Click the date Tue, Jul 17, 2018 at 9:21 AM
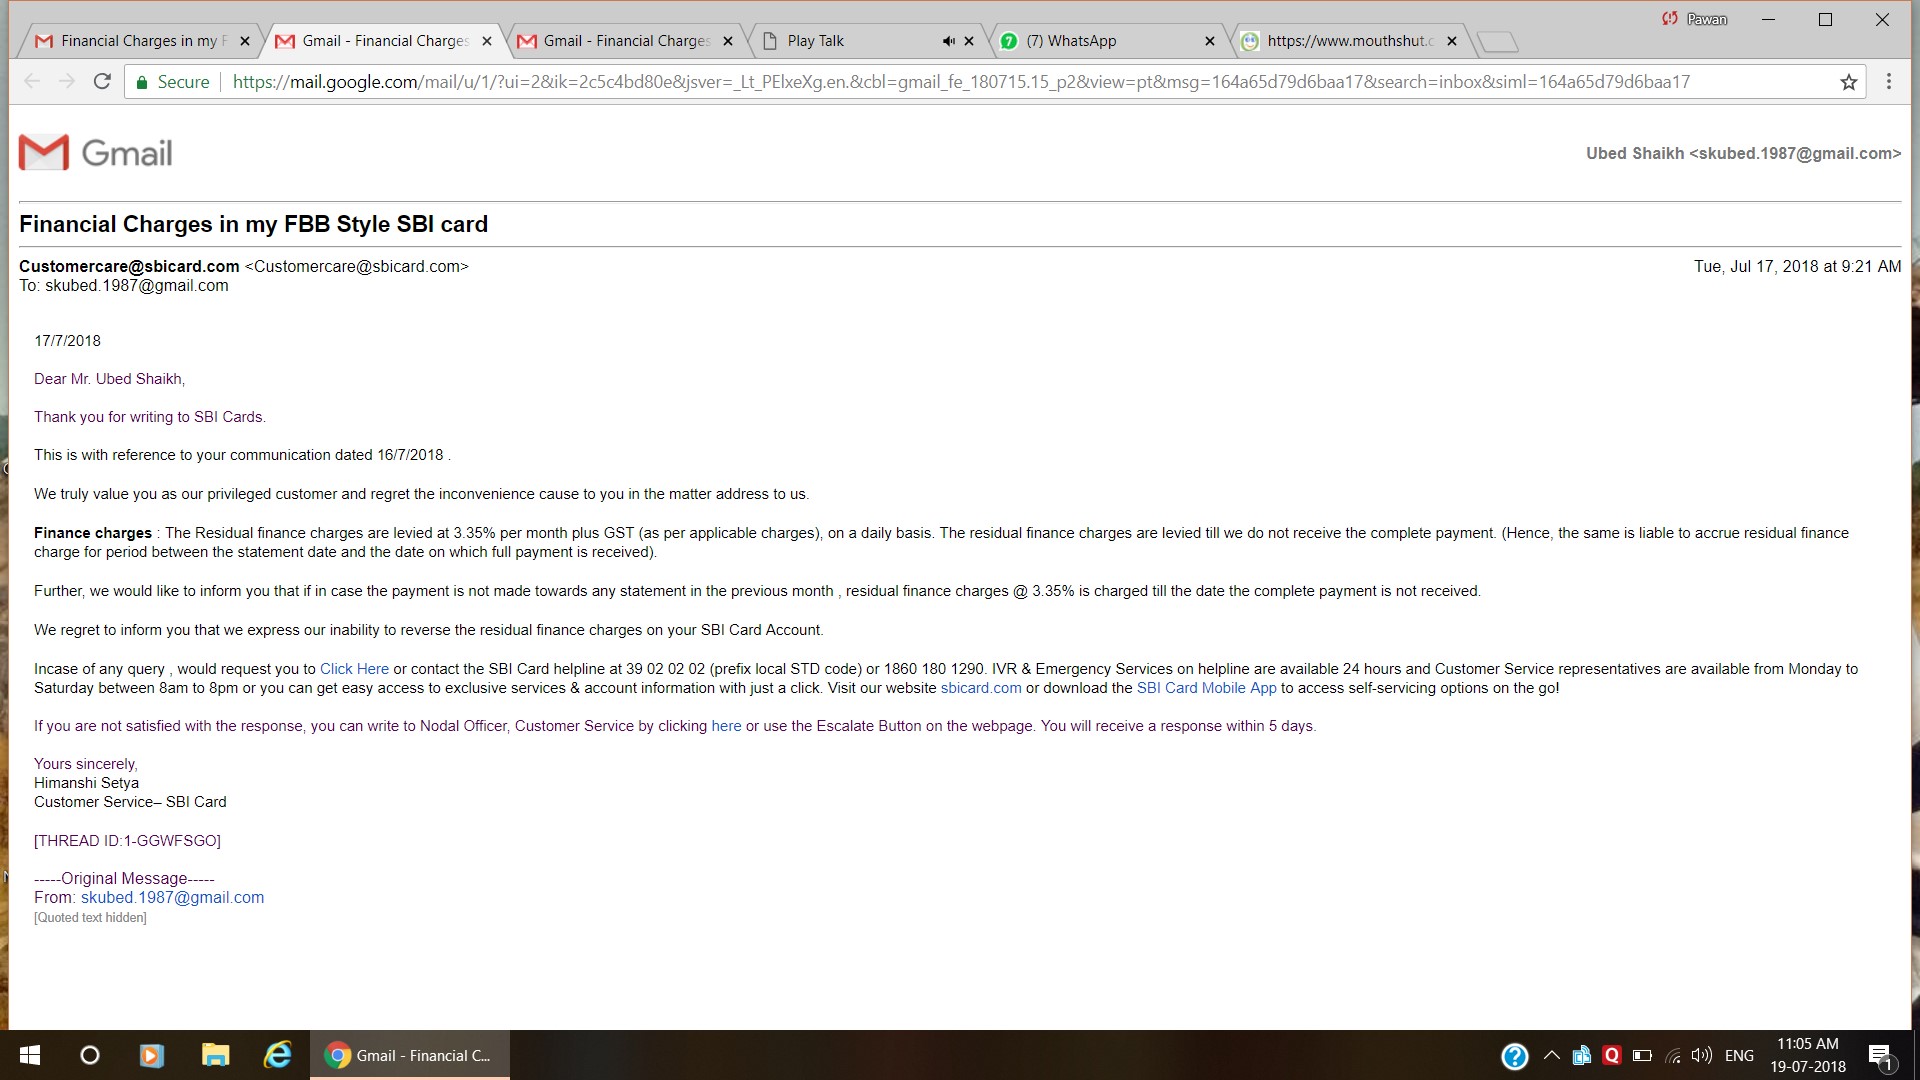The image size is (1920, 1080). (1797, 266)
